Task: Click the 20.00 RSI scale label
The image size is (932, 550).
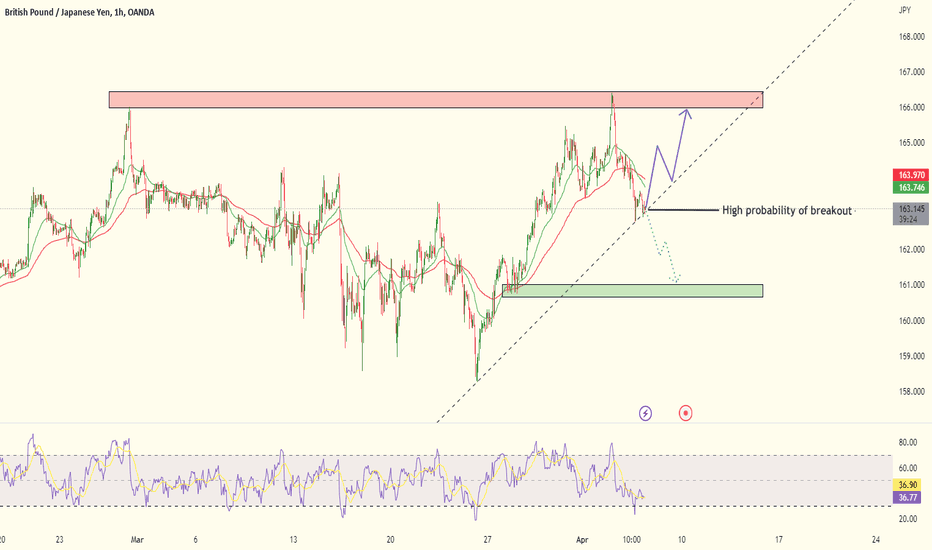Action: point(907,519)
